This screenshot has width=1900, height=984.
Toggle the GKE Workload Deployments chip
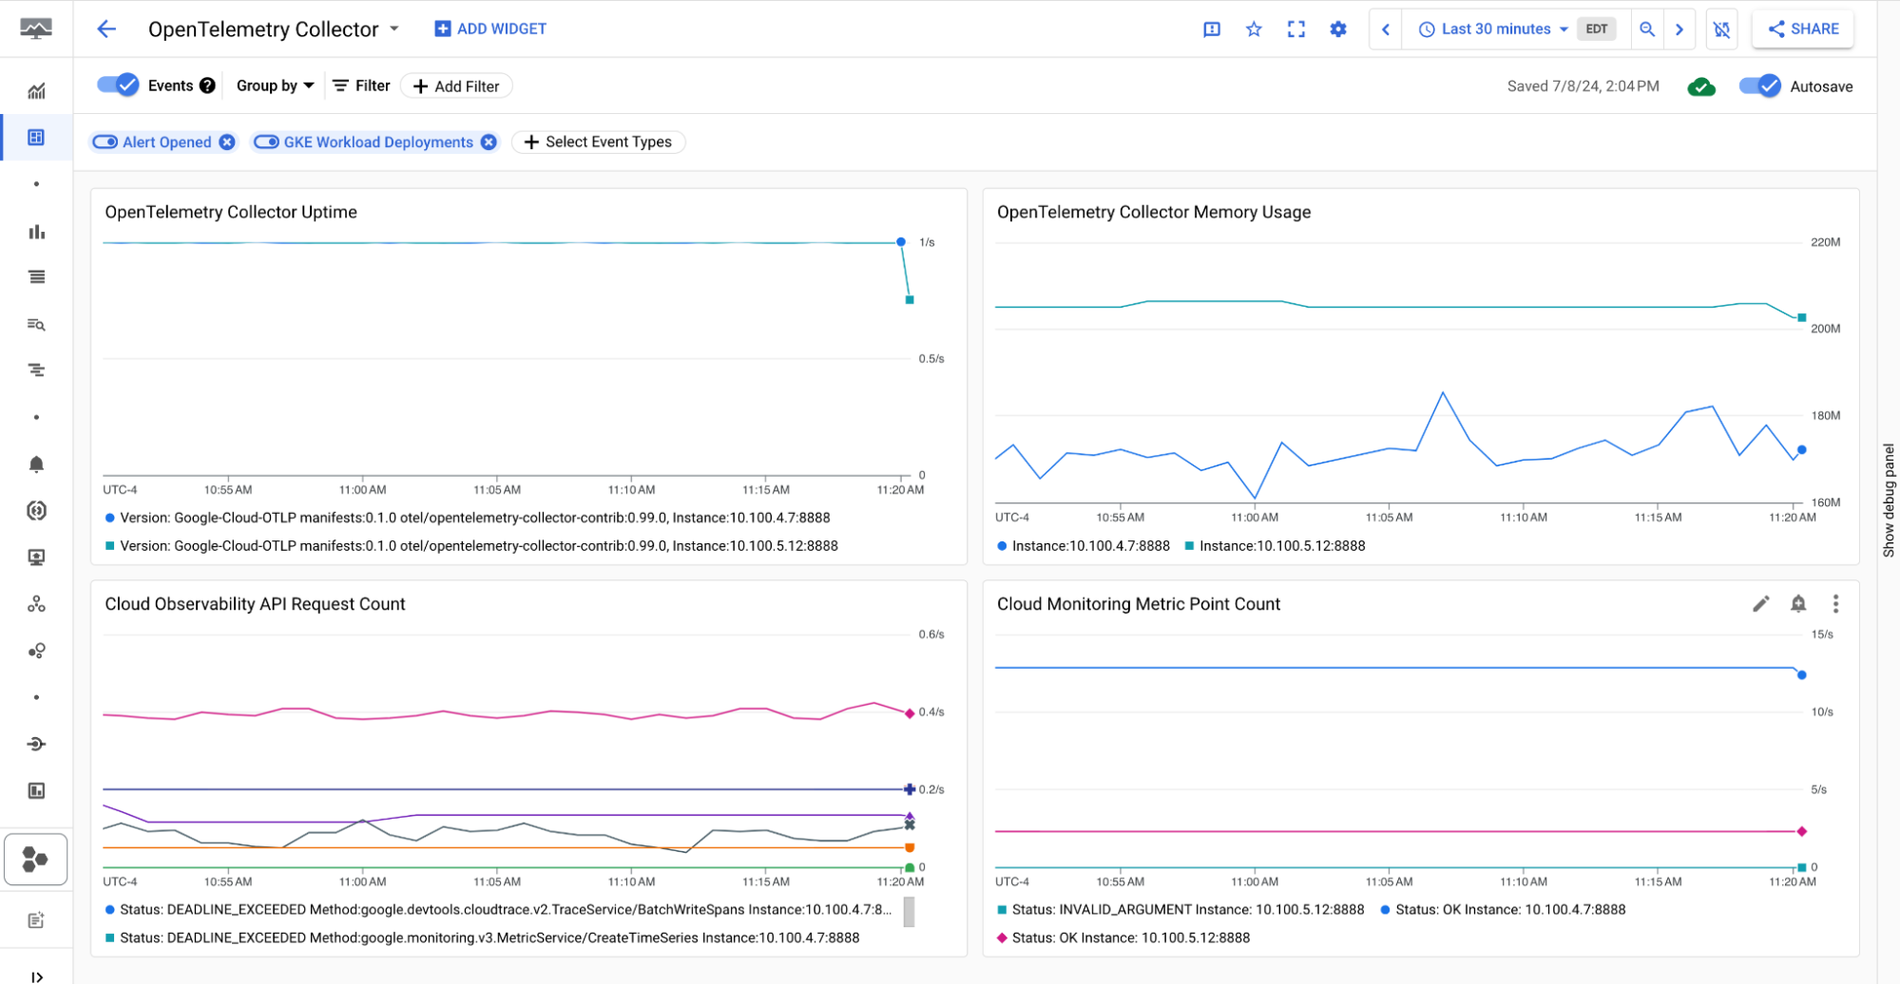pyautogui.click(x=266, y=142)
